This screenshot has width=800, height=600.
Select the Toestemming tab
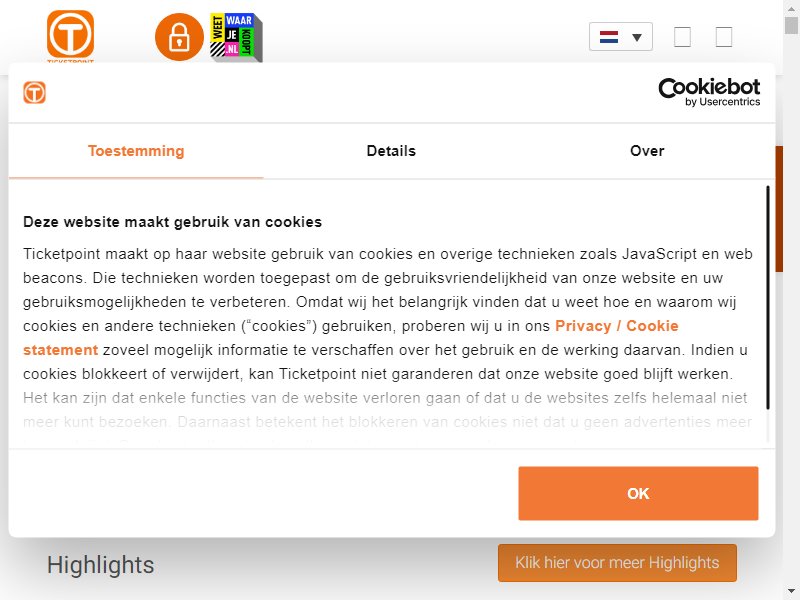click(136, 151)
